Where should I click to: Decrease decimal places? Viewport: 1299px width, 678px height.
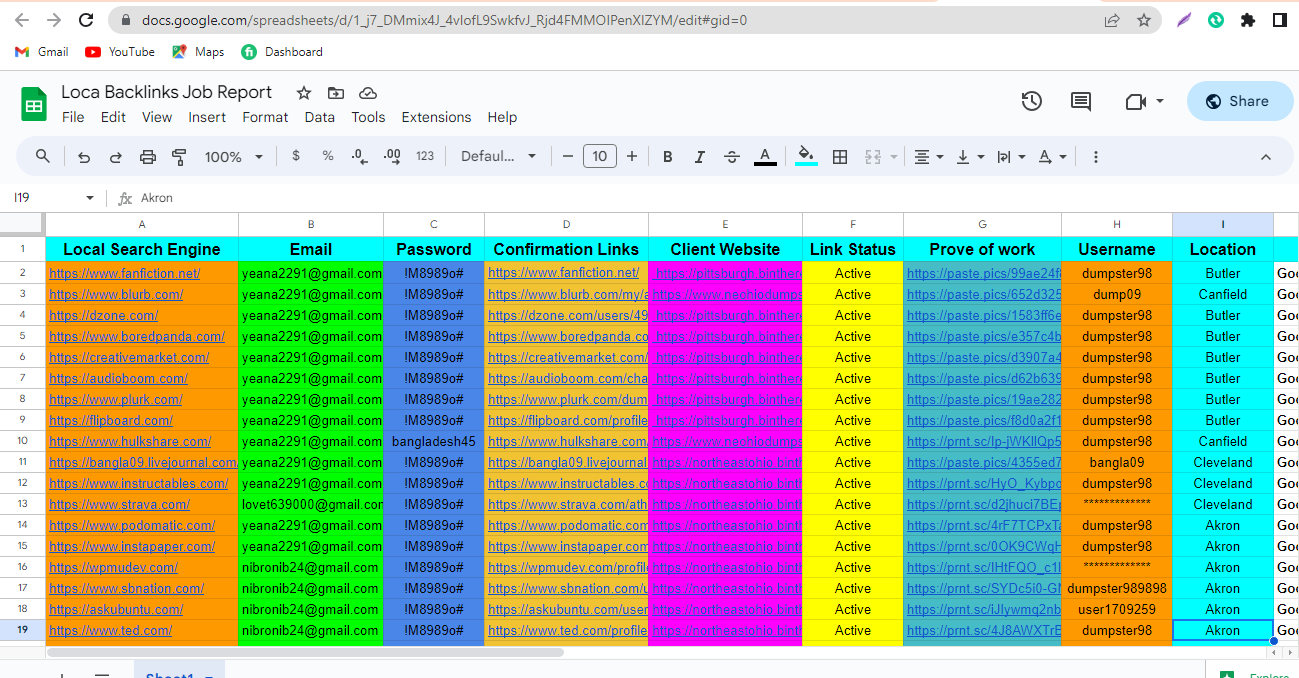click(359, 156)
